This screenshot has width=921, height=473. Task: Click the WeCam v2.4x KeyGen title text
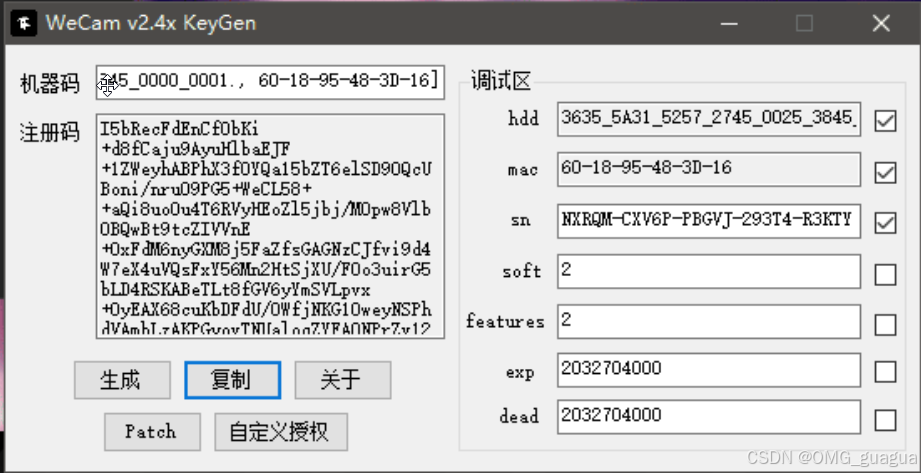[151, 23]
